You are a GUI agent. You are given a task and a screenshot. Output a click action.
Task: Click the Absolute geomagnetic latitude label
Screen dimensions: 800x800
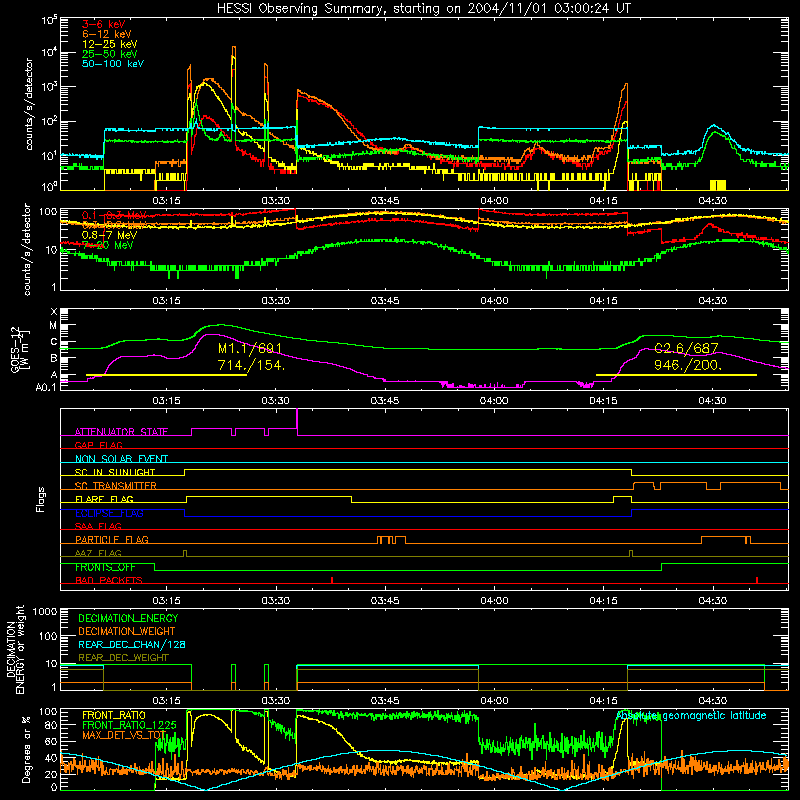(x=691, y=716)
